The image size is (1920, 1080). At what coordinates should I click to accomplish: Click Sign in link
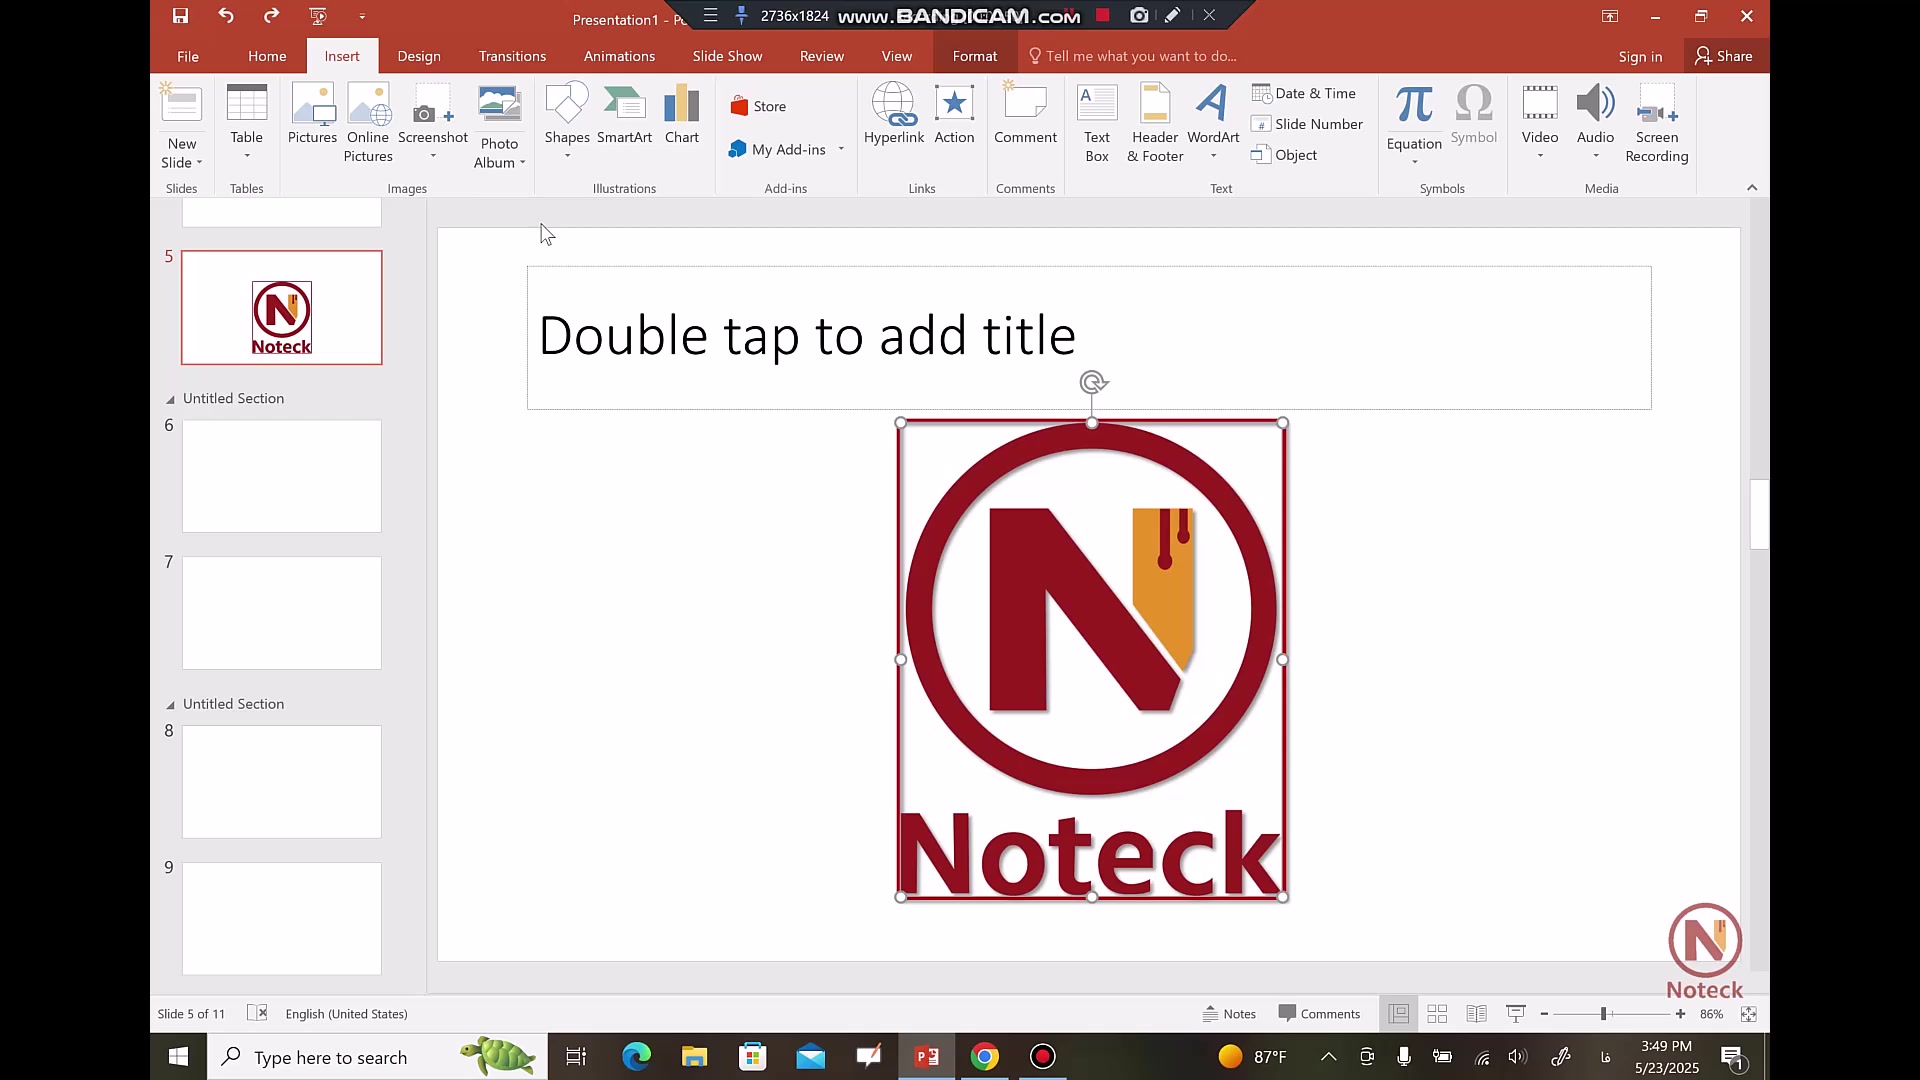click(x=1640, y=56)
